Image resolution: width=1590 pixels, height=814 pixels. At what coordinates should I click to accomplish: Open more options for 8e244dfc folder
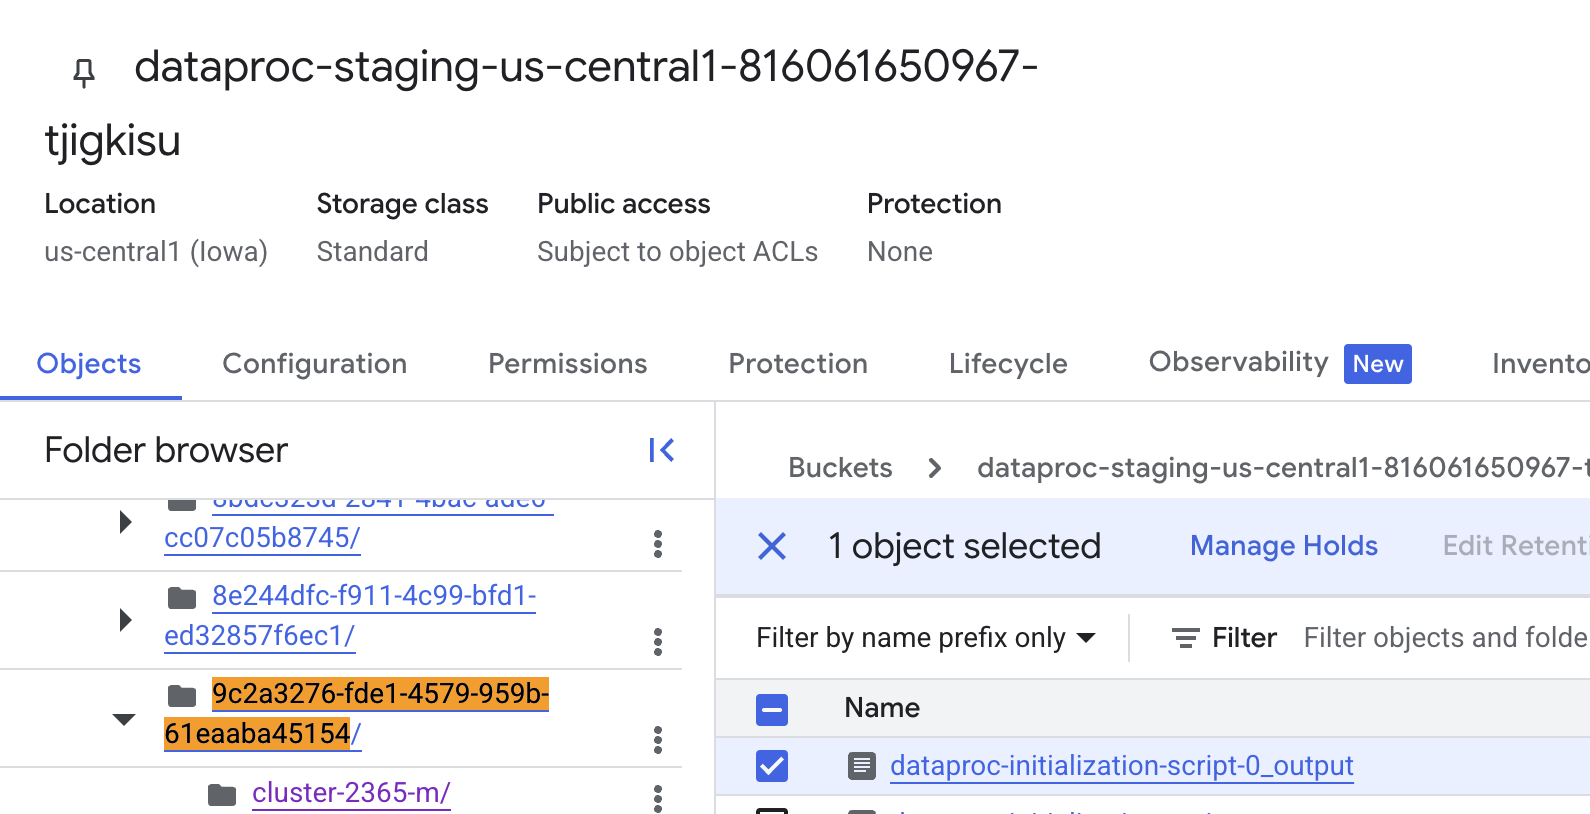tap(657, 641)
